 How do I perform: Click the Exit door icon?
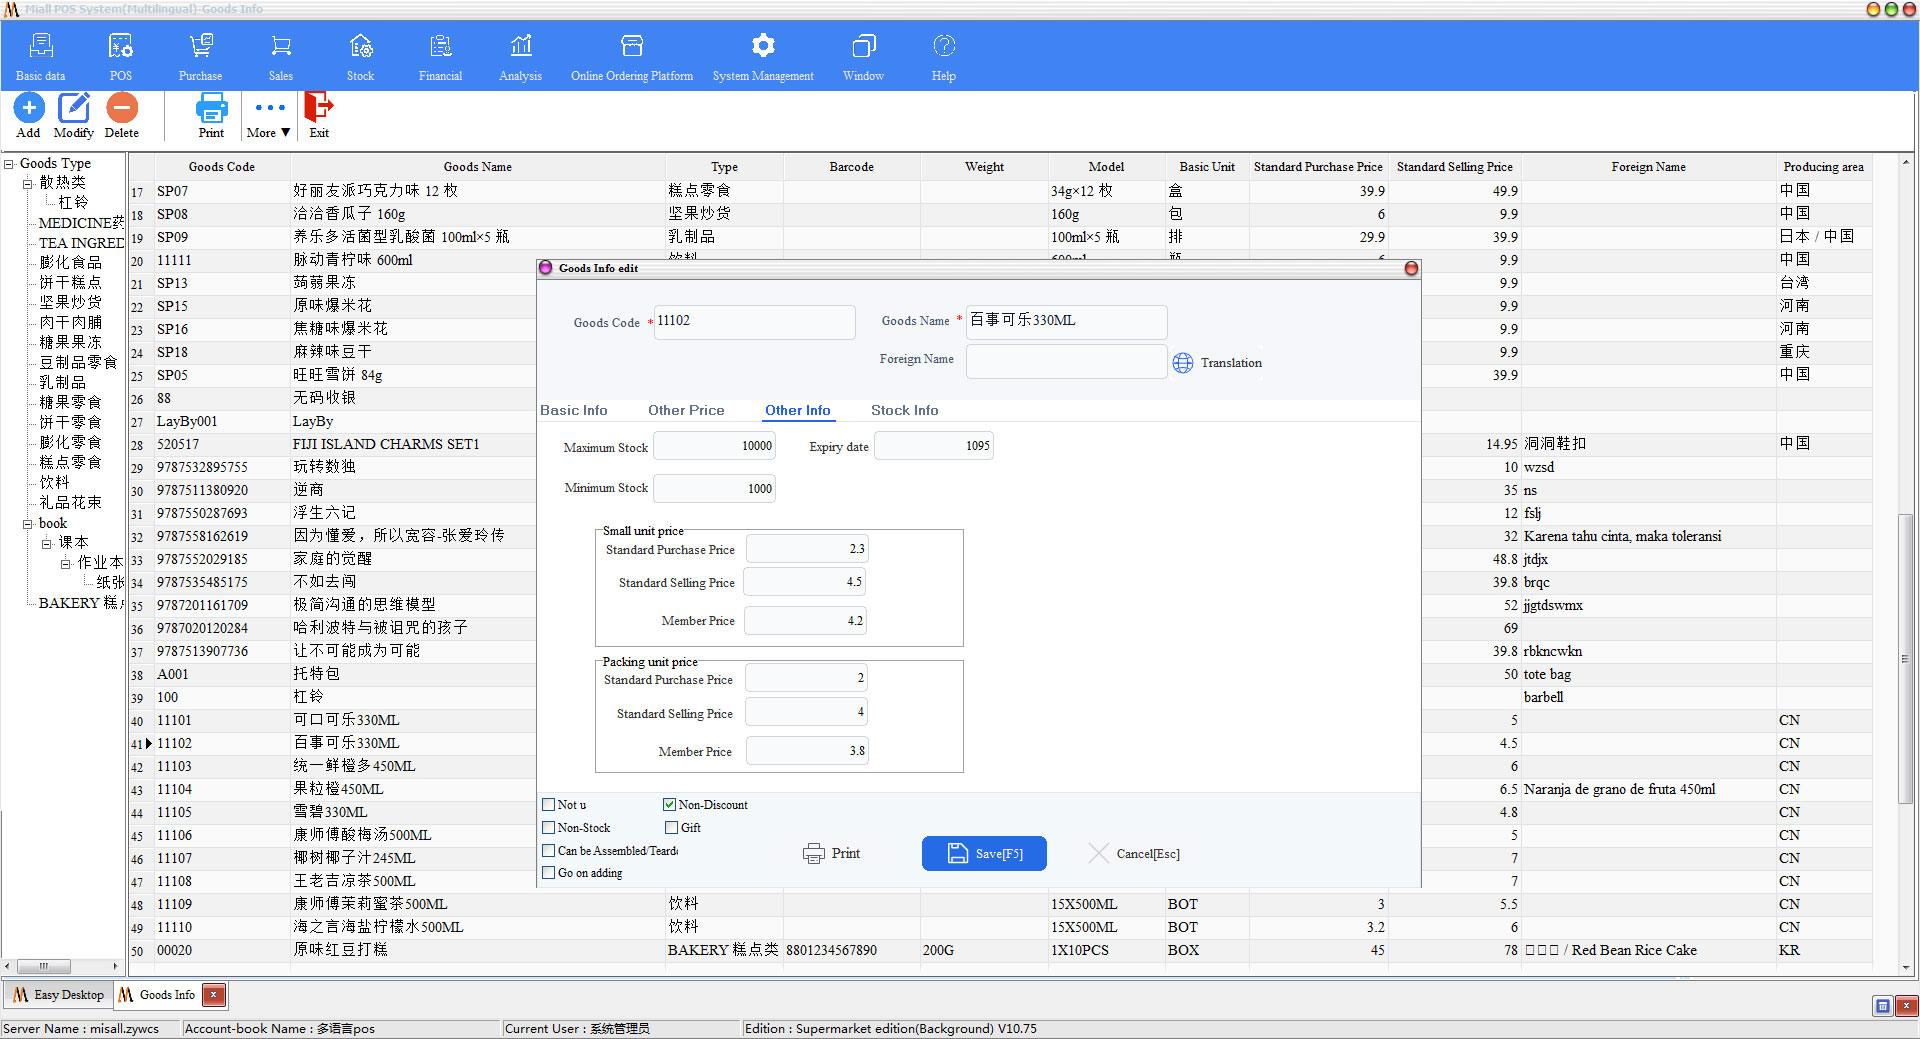pyautogui.click(x=318, y=107)
